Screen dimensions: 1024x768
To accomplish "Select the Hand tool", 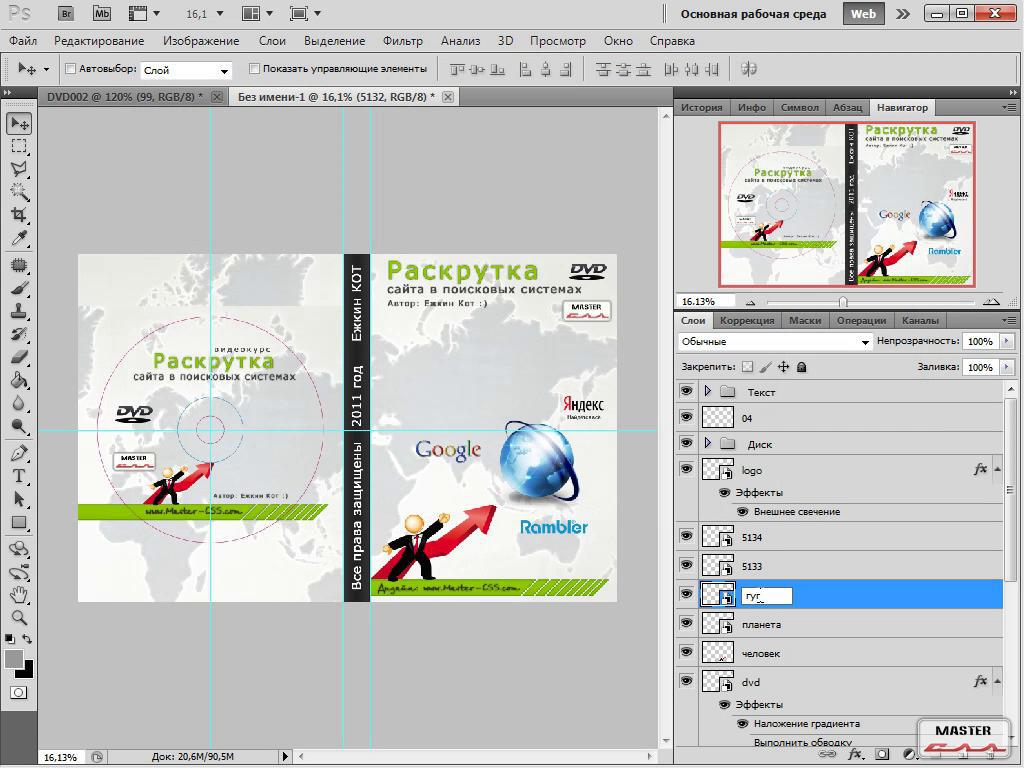I will coord(19,594).
